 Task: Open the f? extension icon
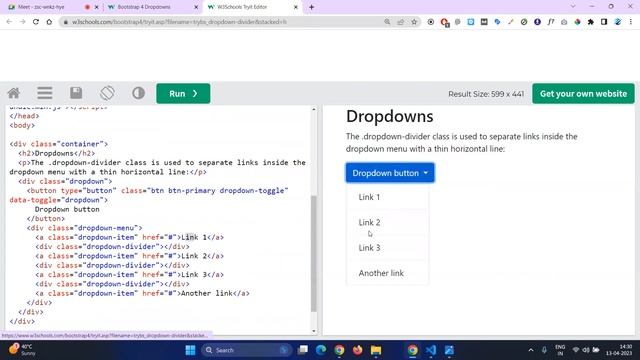tap(551, 22)
